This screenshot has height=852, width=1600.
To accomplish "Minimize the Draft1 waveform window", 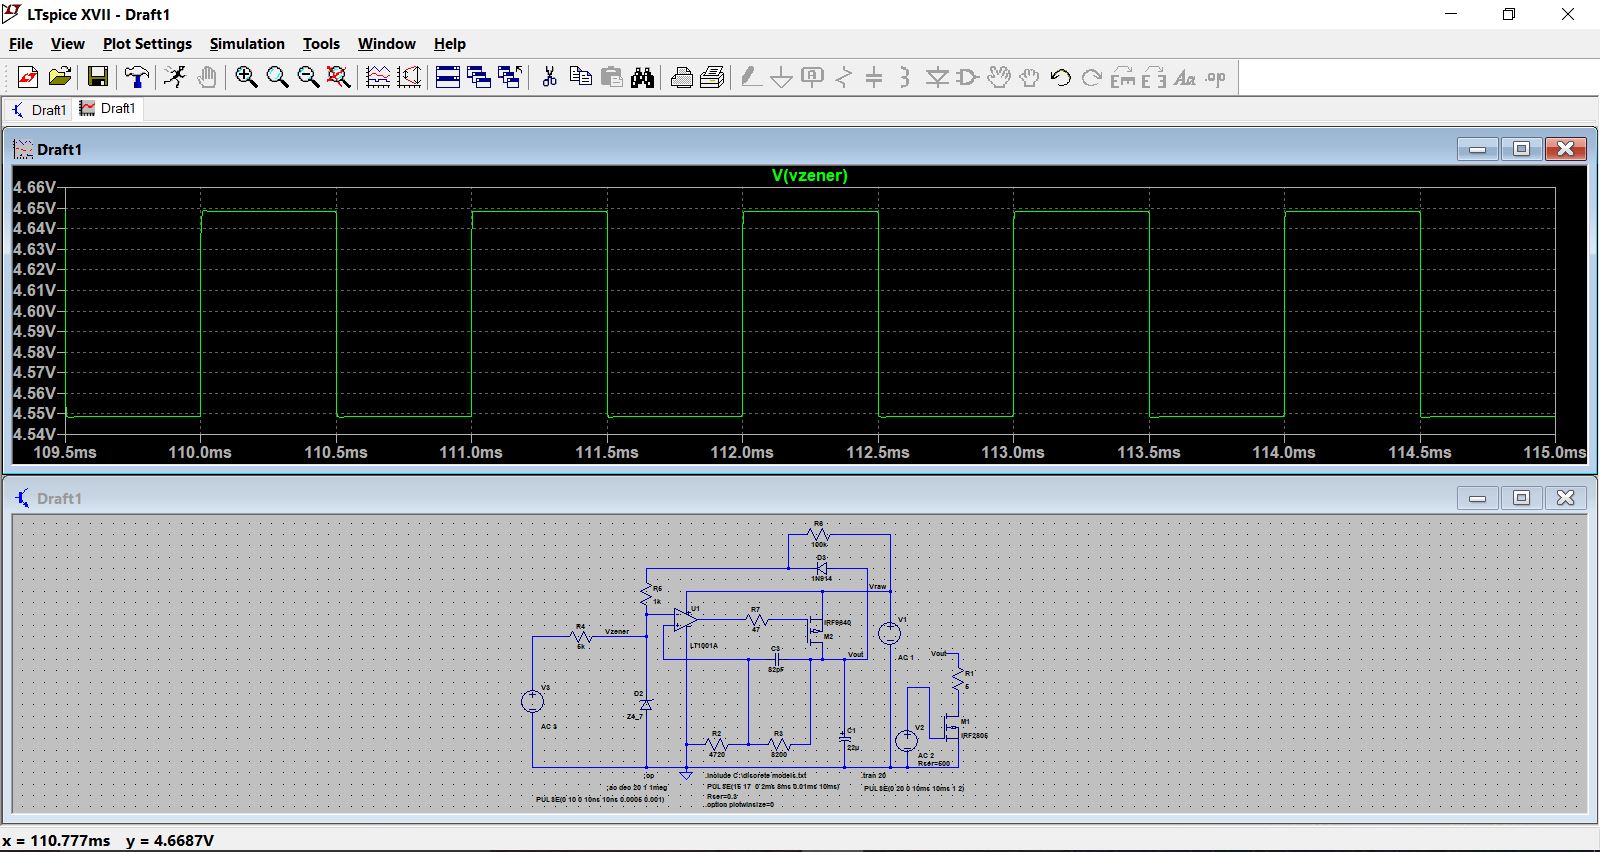I will 1477,149.
